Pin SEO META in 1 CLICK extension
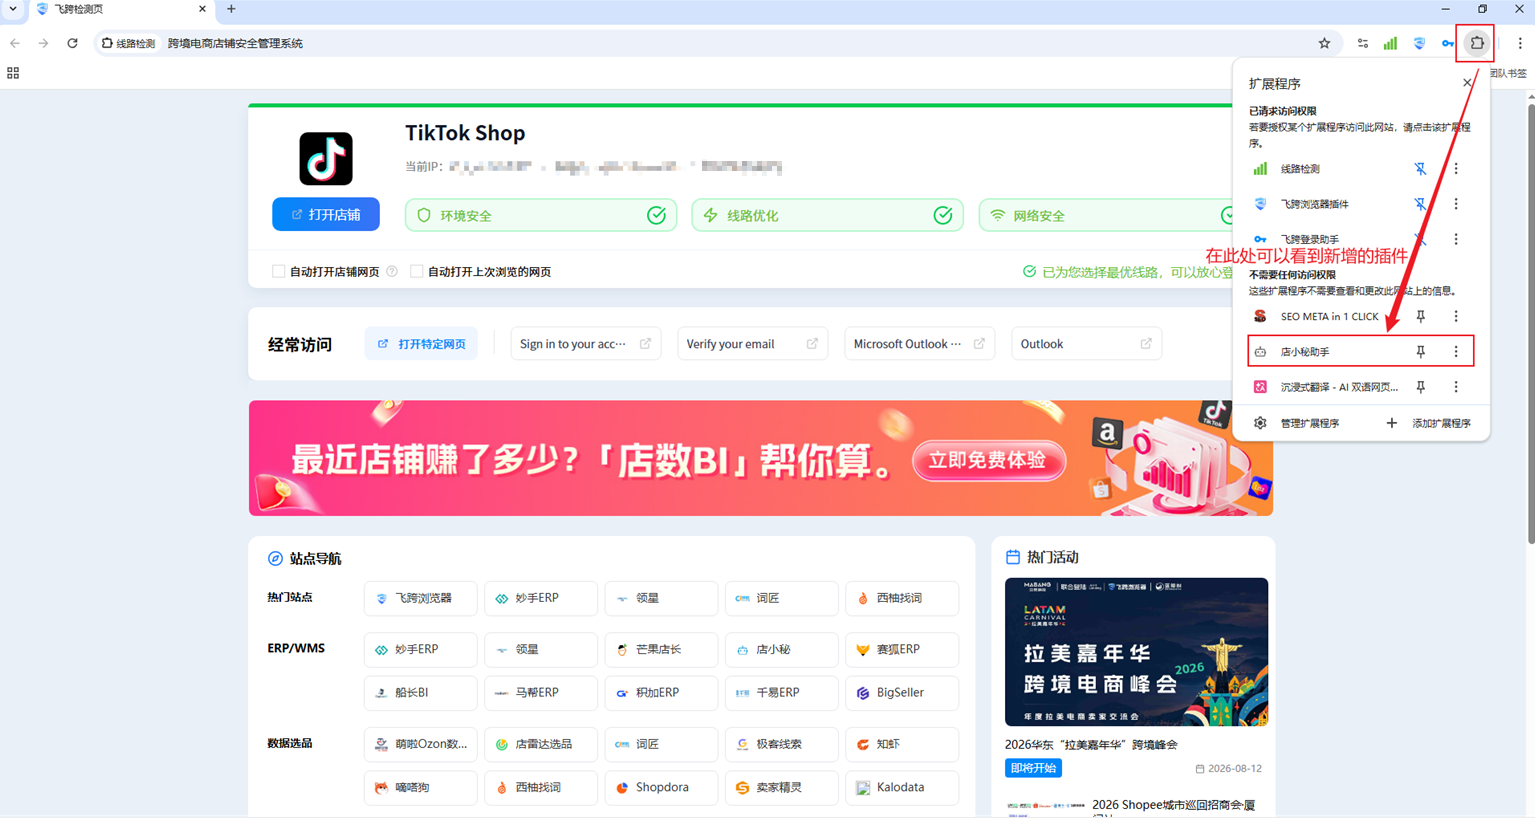The image size is (1535, 818). point(1420,316)
